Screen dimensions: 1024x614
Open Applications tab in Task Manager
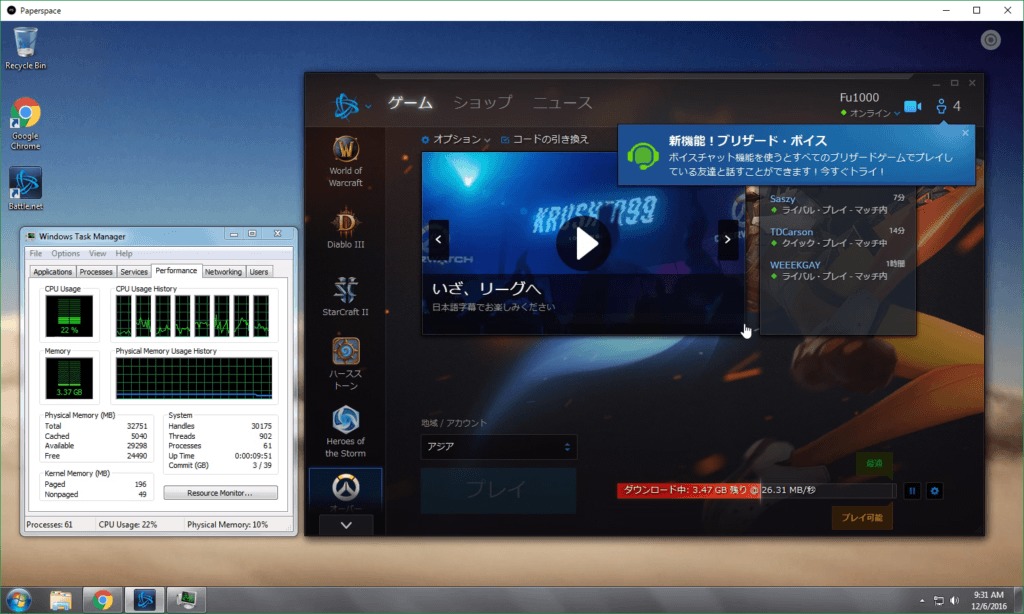point(52,272)
